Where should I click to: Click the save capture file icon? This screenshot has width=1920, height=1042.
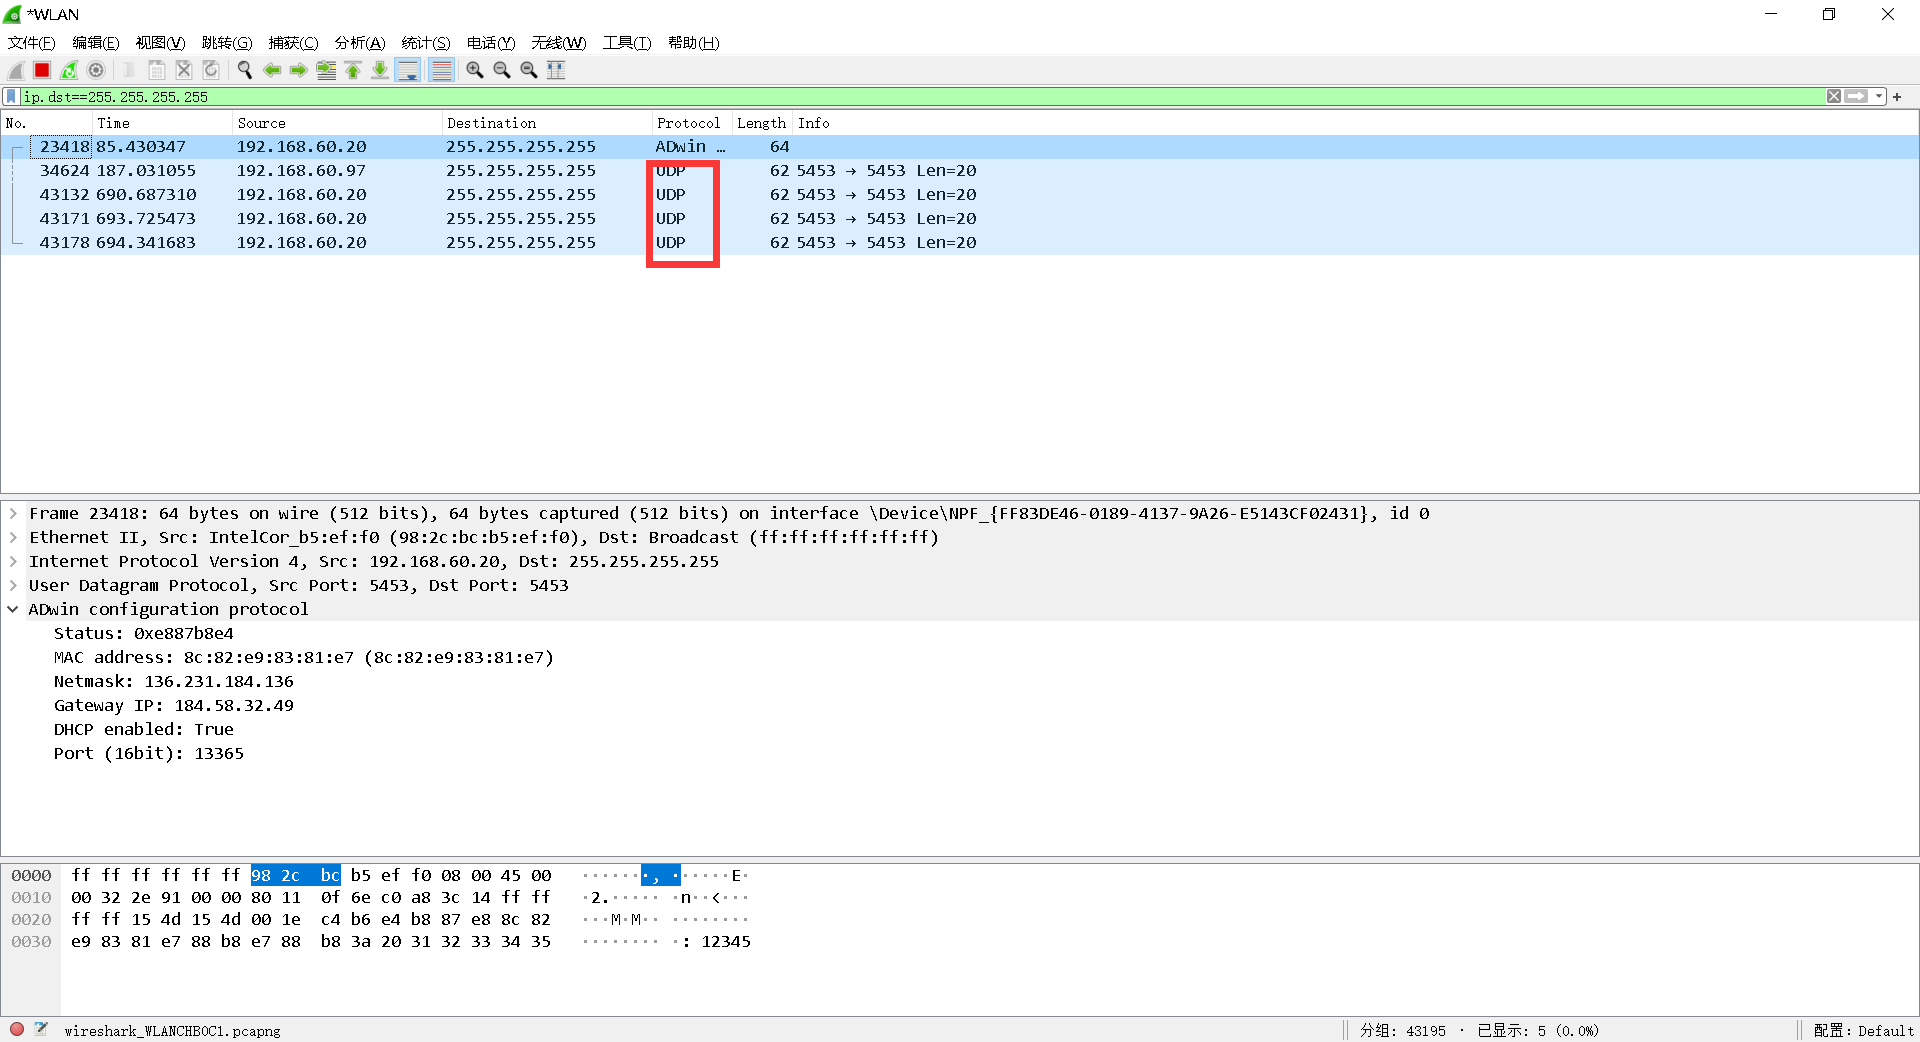(157, 70)
